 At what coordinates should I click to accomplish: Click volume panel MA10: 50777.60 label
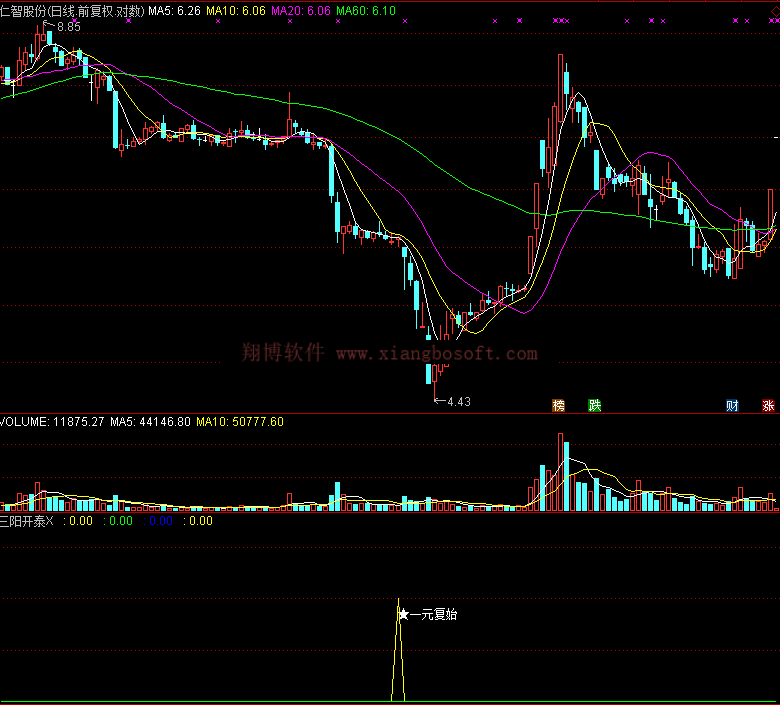click(x=239, y=422)
